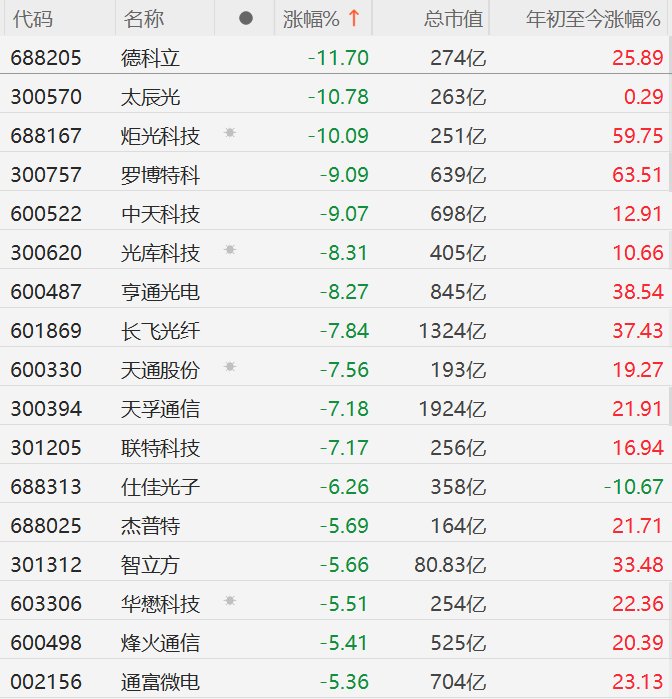Click the 0.29 year-to-date value
The height and width of the screenshot is (699, 672).
pyautogui.click(x=643, y=97)
